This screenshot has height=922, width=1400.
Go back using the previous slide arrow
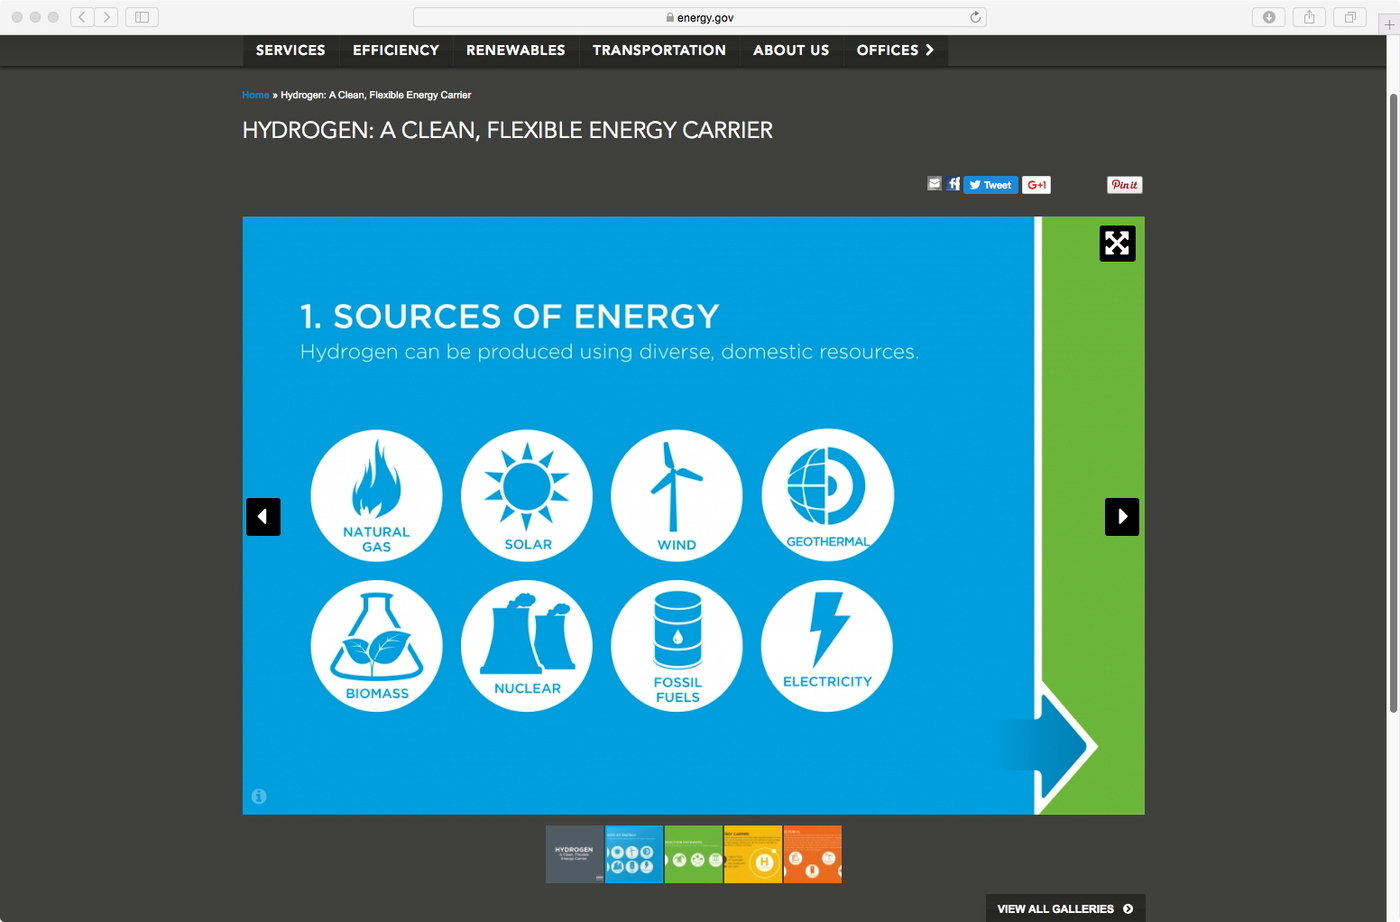pyautogui.click(x=263, y=516)
